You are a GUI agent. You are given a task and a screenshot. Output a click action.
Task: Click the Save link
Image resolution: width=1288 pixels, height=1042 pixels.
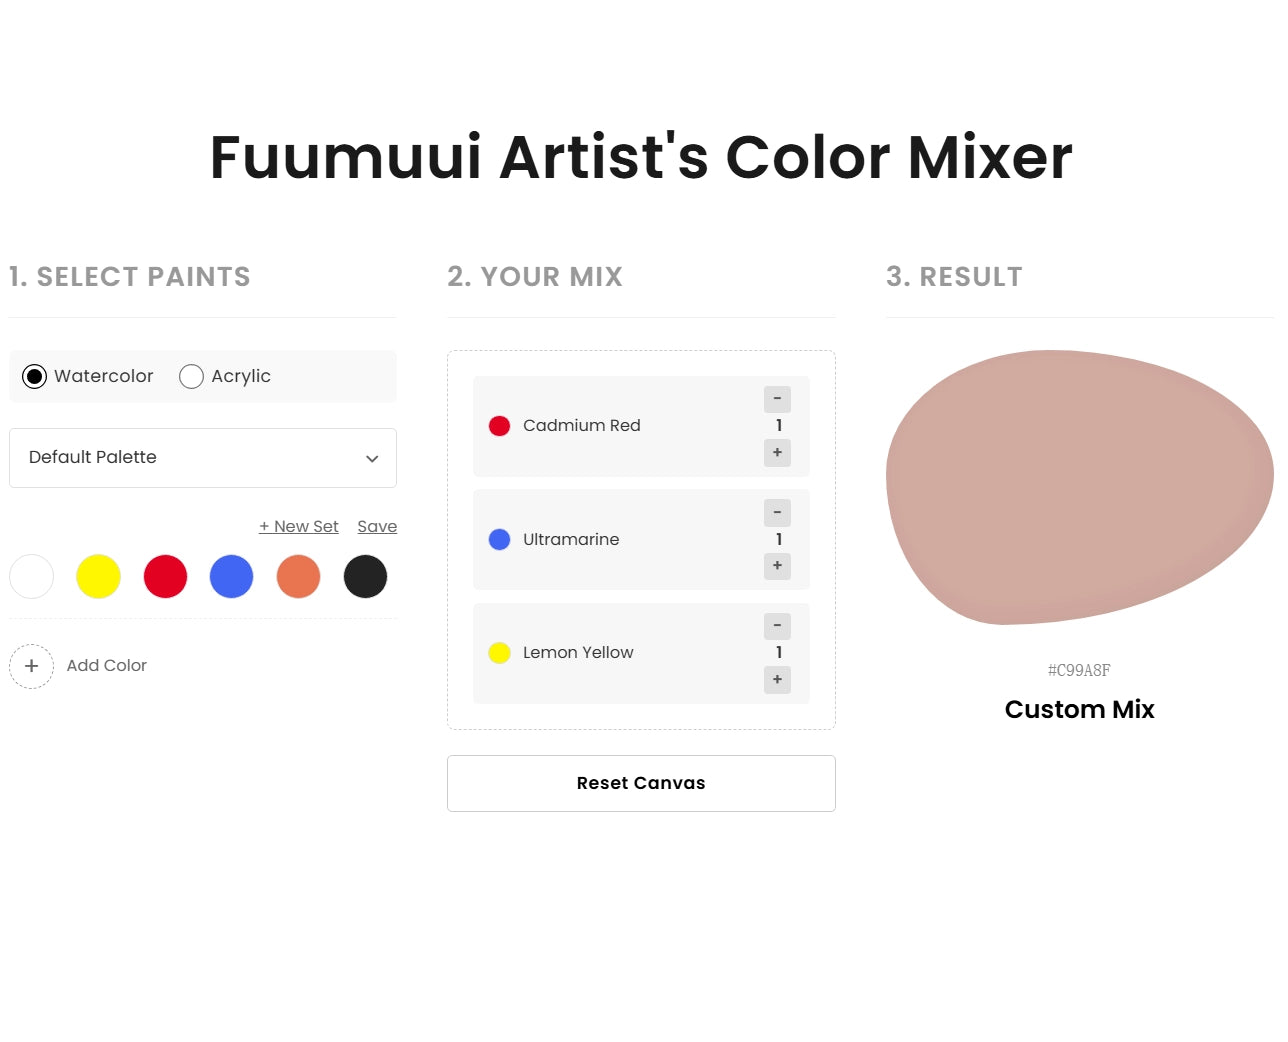377,526
